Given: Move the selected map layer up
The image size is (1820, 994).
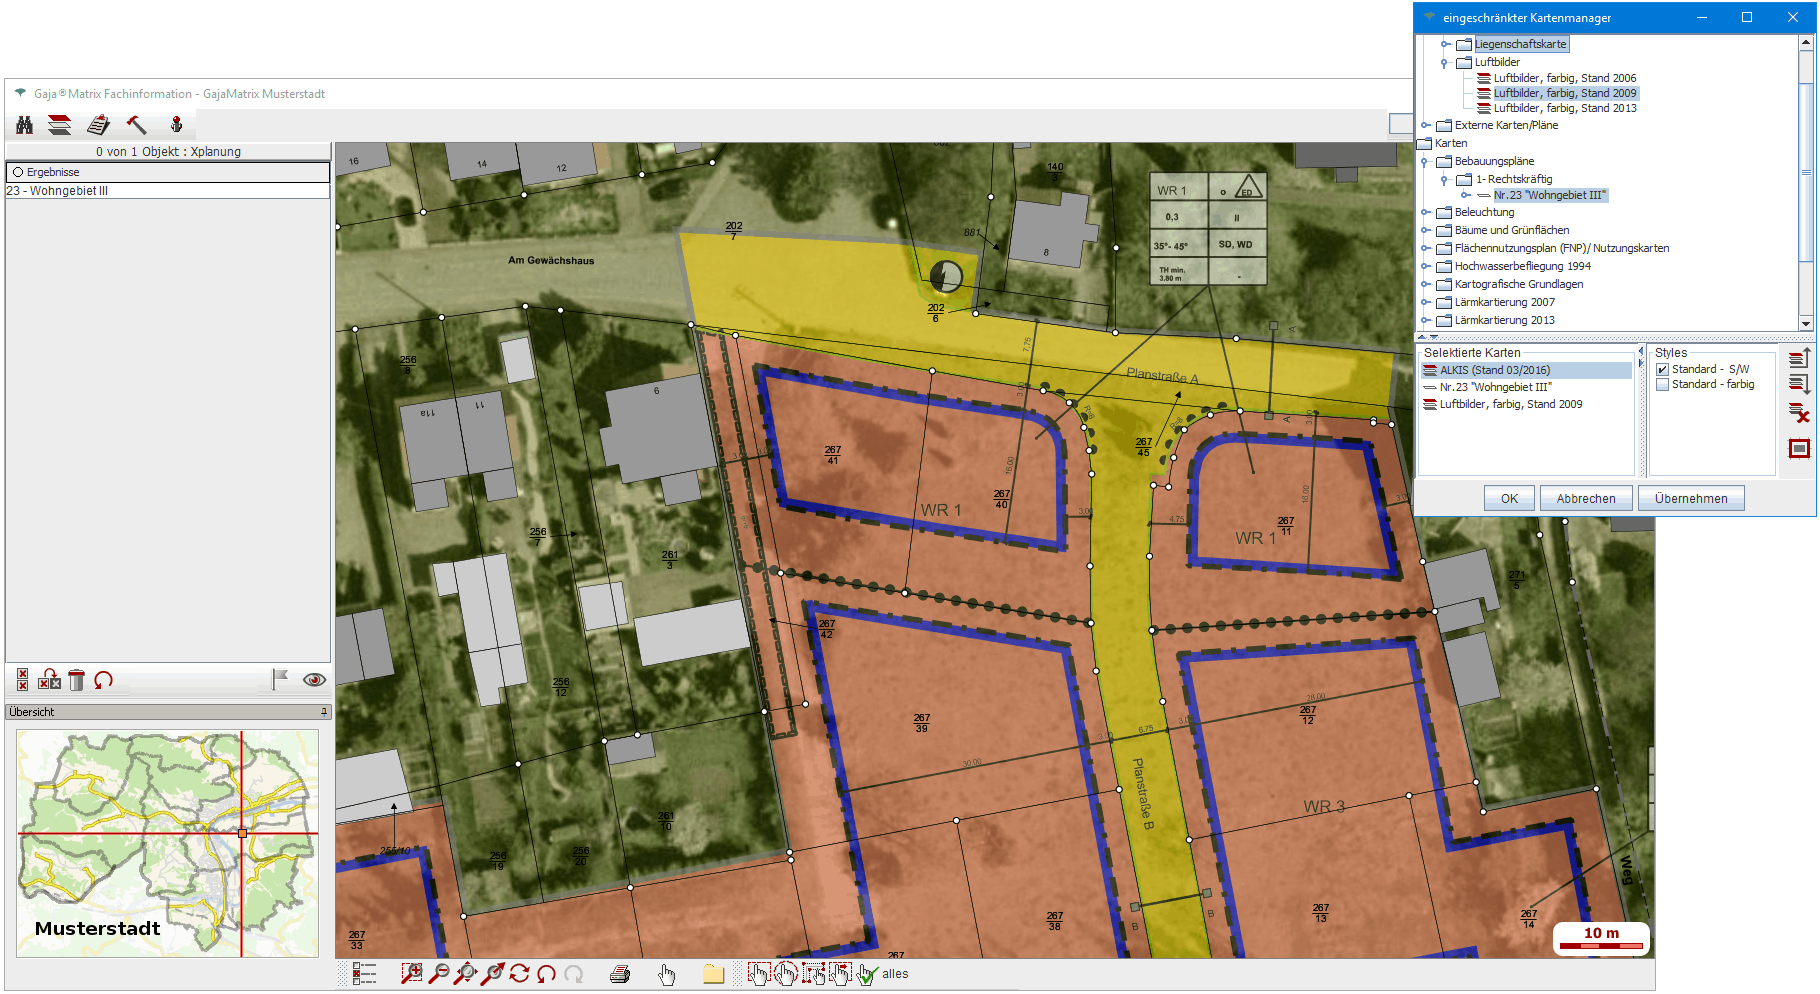Looking at the screenshot, I should coord(1799,359).
